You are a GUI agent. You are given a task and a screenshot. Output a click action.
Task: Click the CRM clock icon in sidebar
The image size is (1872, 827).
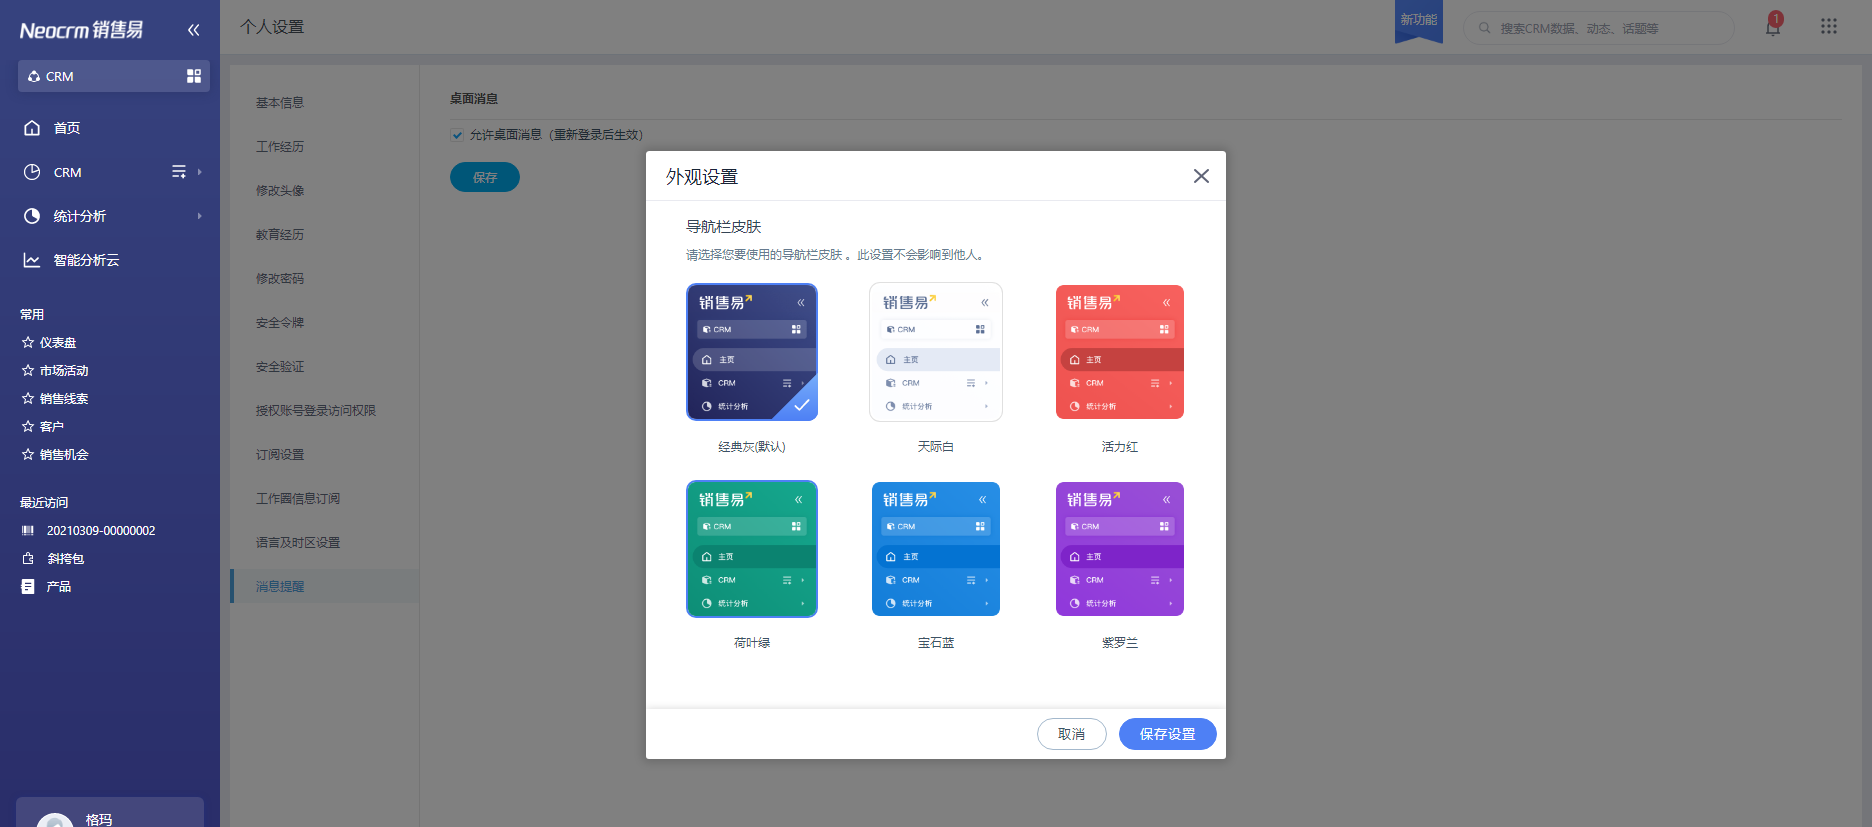pos(32,172)
